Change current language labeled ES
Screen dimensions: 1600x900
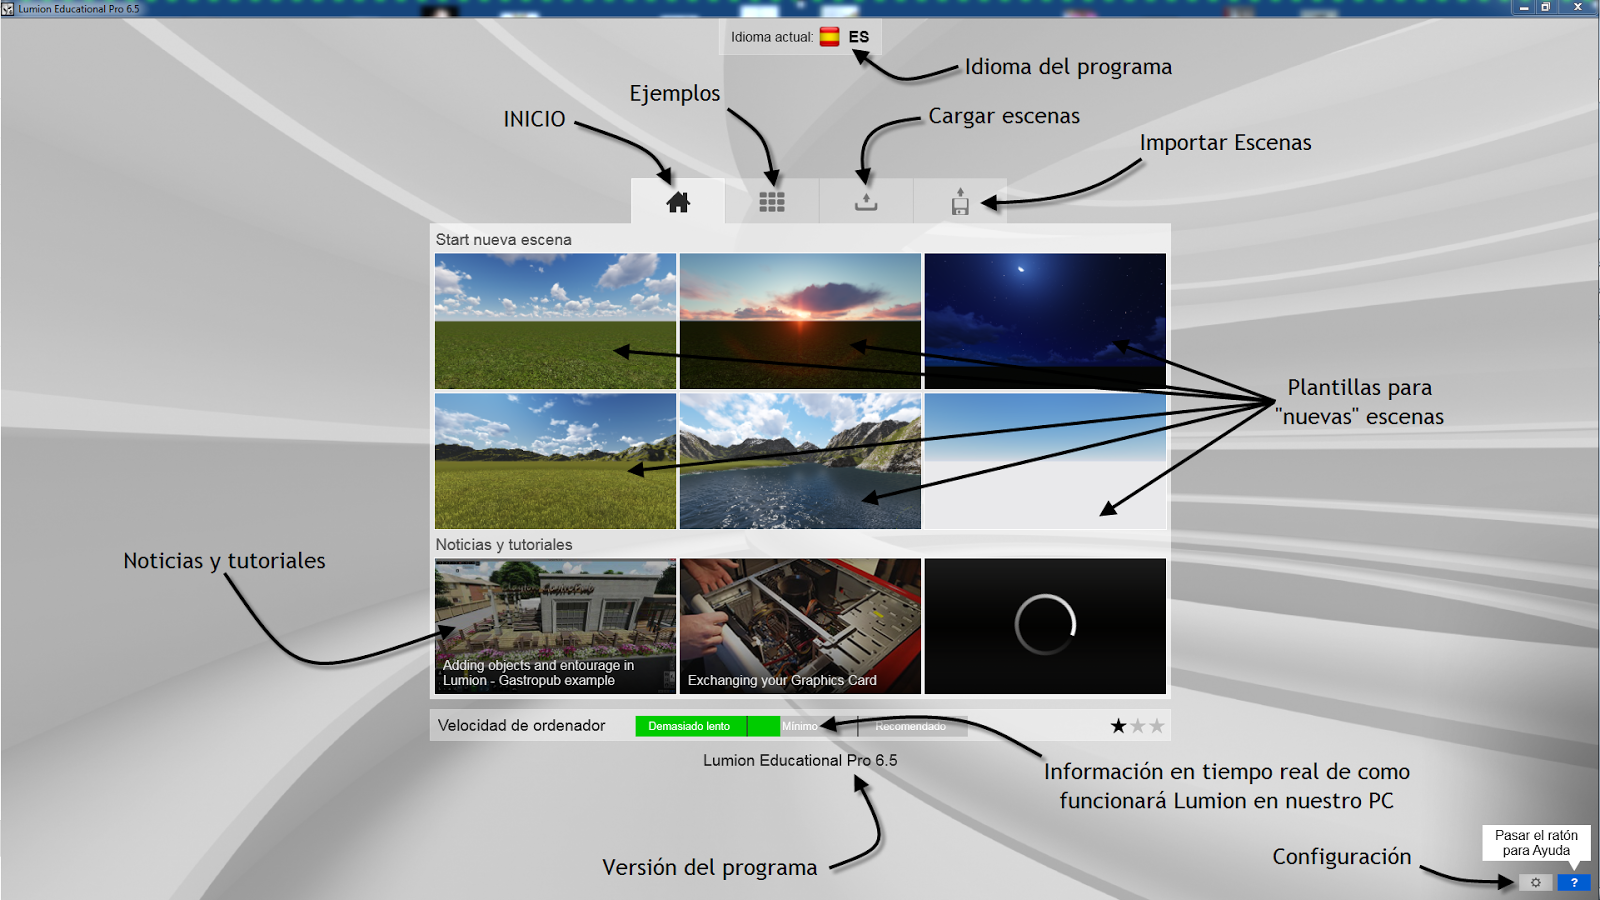(x=859, y=37)
